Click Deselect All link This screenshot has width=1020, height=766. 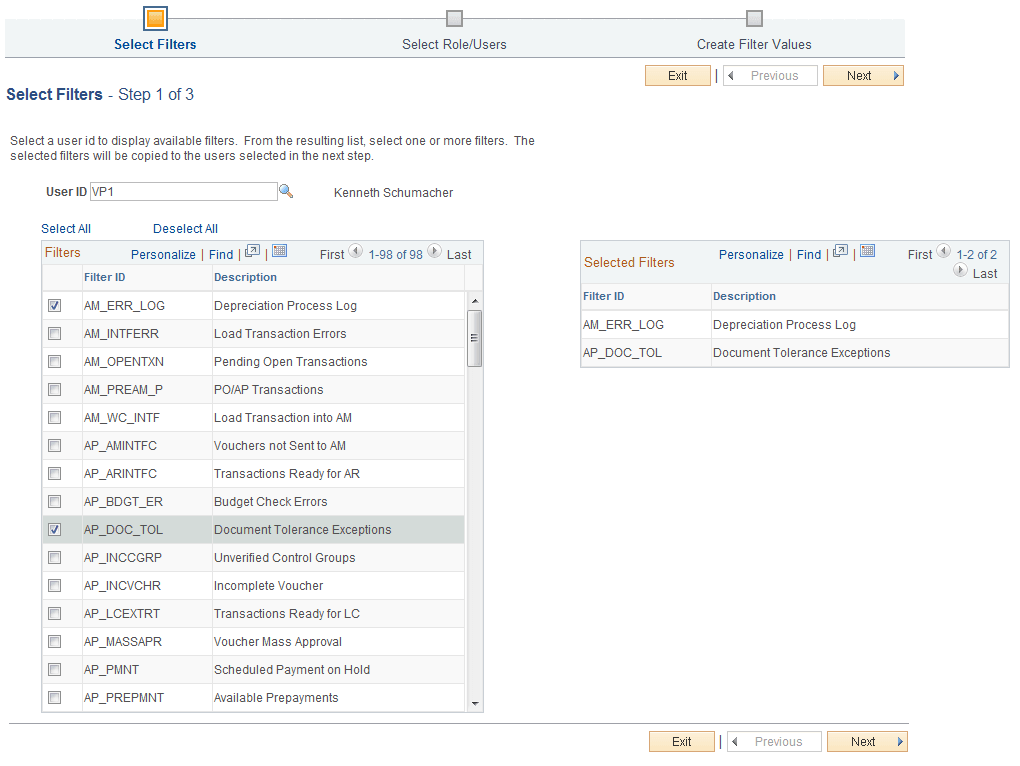[185, 228]
